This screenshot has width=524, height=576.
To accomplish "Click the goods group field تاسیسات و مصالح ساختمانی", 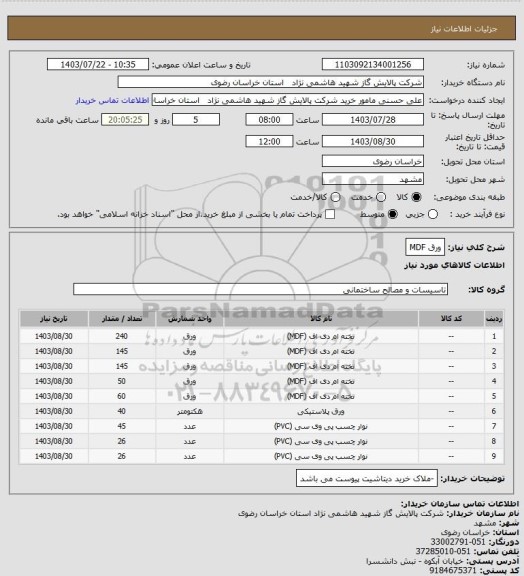I will pyautogui.click(x=260, y=289).
